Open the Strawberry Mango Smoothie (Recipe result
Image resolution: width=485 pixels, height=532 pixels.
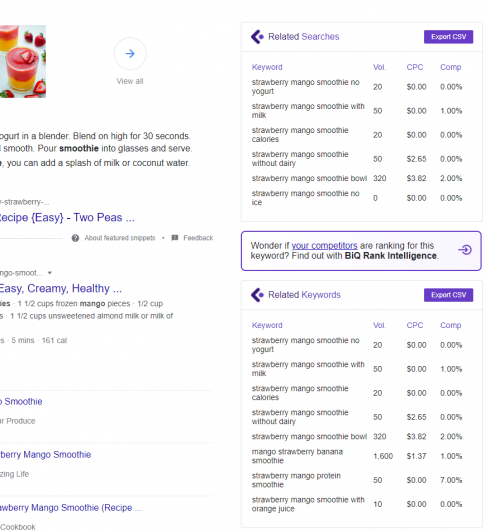coord(71,508)
